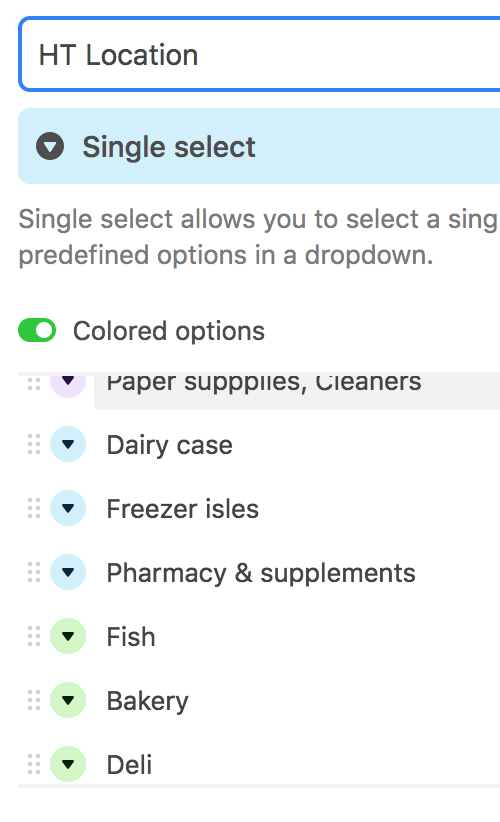Open green color dropdown for Deli

click(x=68, y=764)
